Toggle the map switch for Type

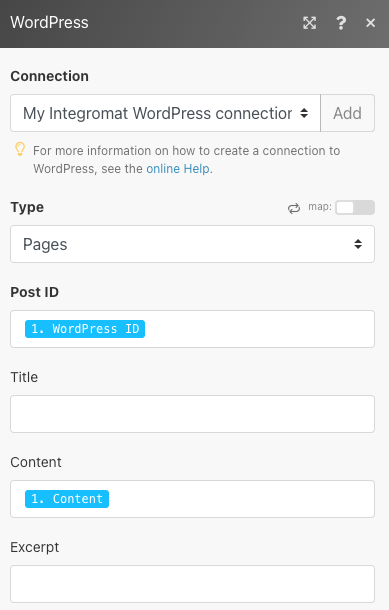[x=355, y=207]
